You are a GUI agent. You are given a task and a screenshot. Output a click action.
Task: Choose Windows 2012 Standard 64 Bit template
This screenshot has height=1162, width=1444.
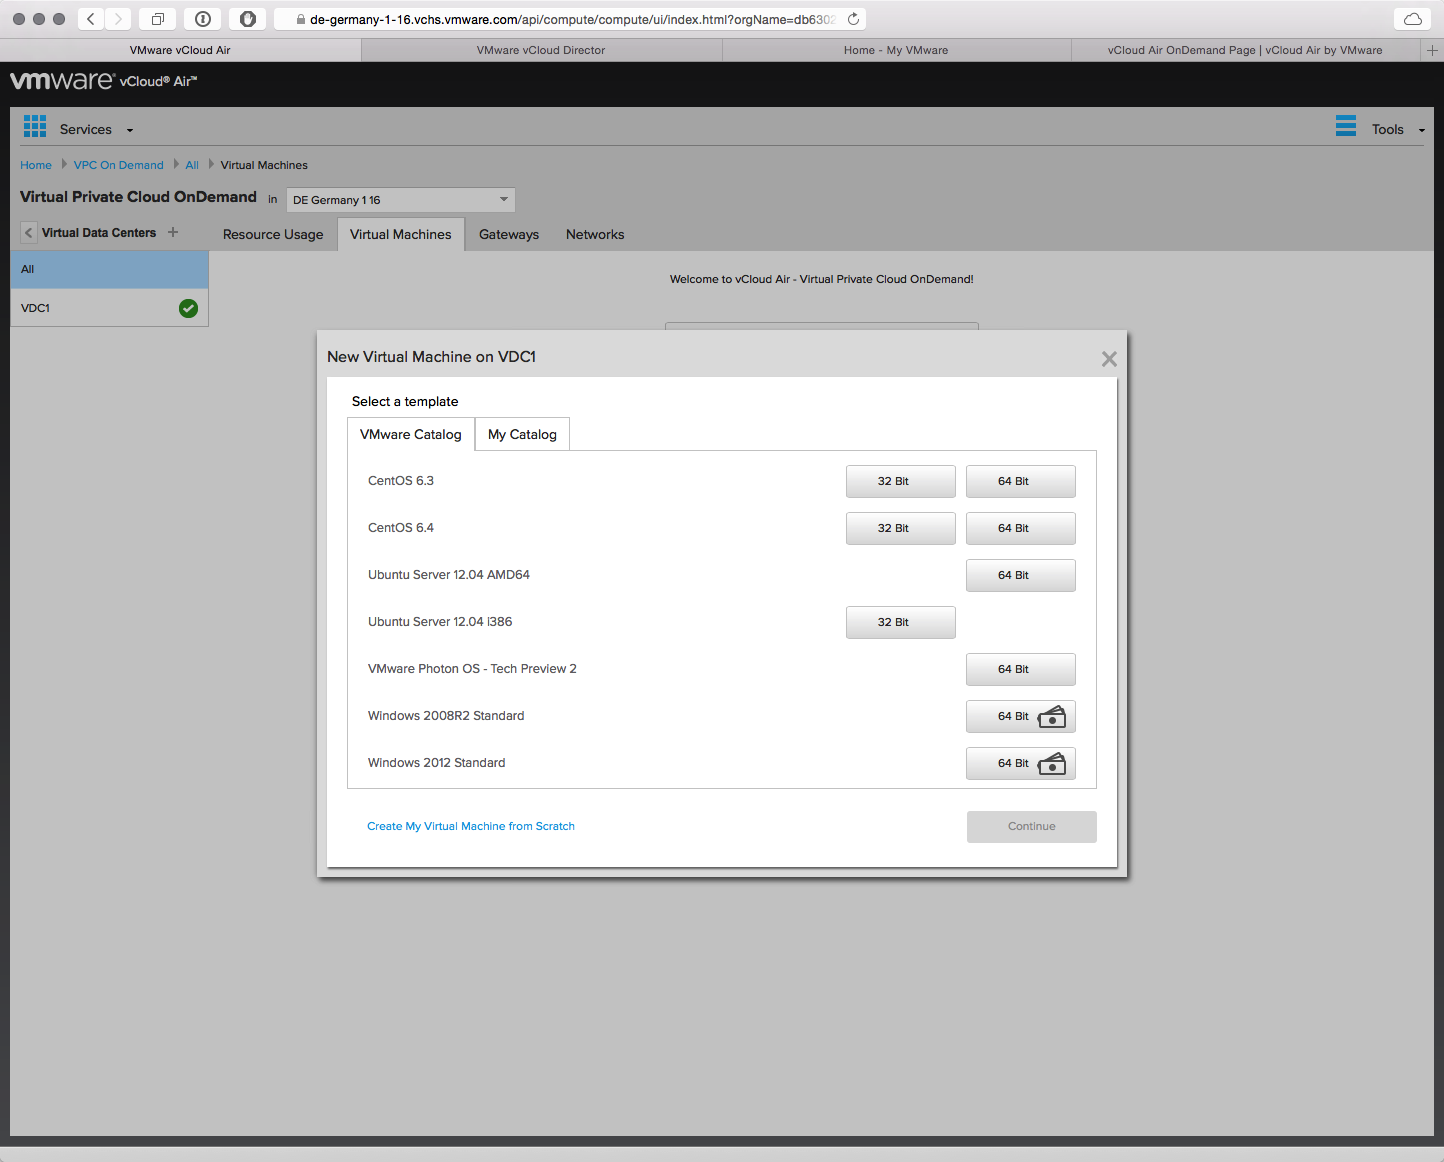click(x=1020, y=764)
